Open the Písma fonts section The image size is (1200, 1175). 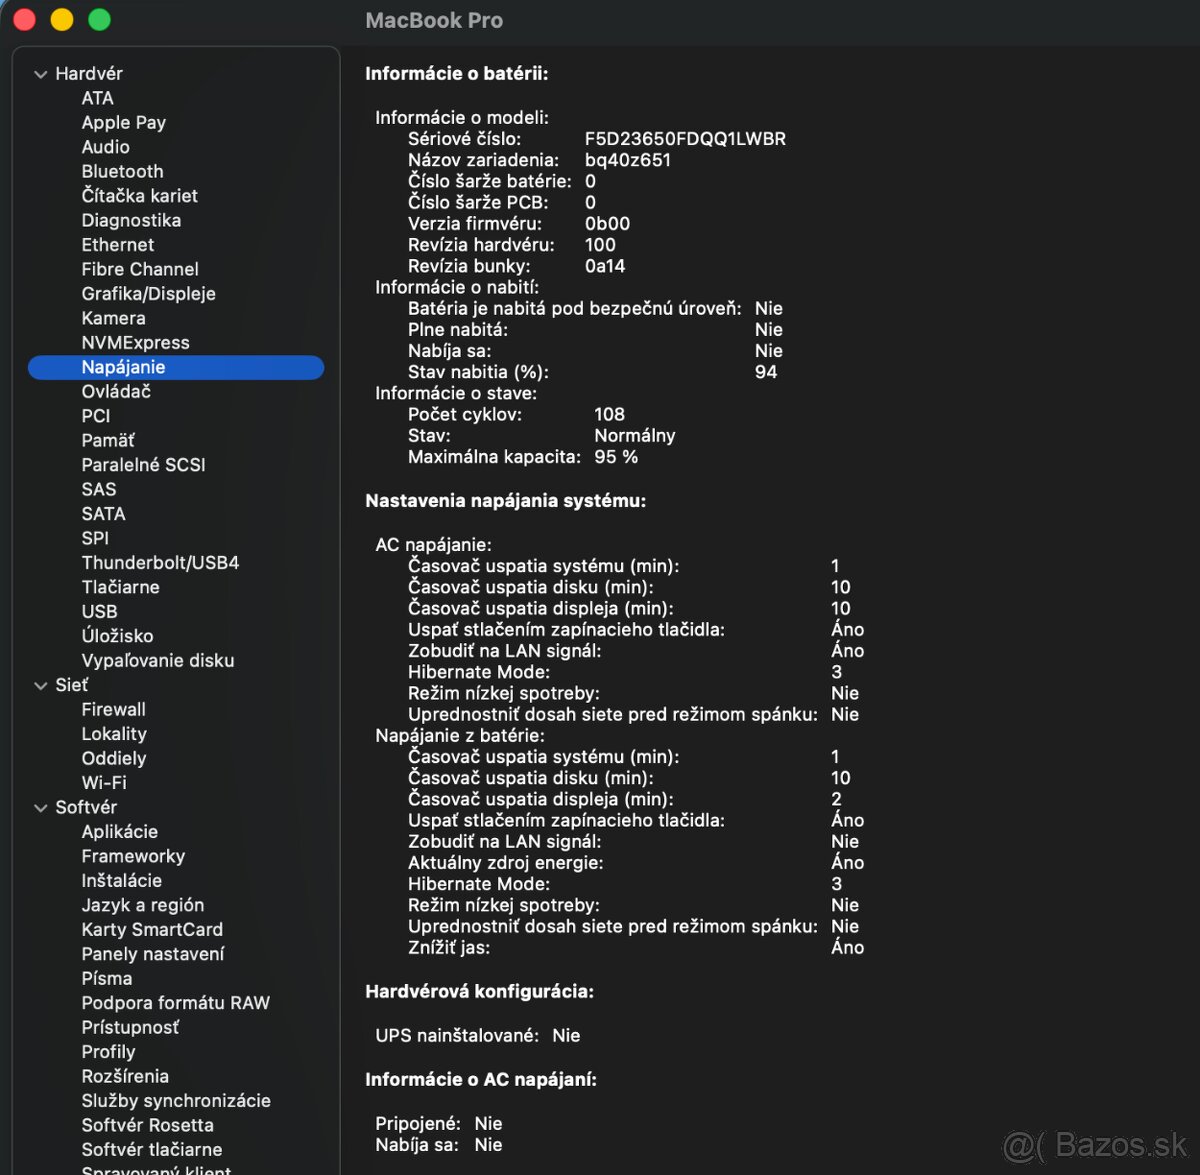tap(106, 978)
